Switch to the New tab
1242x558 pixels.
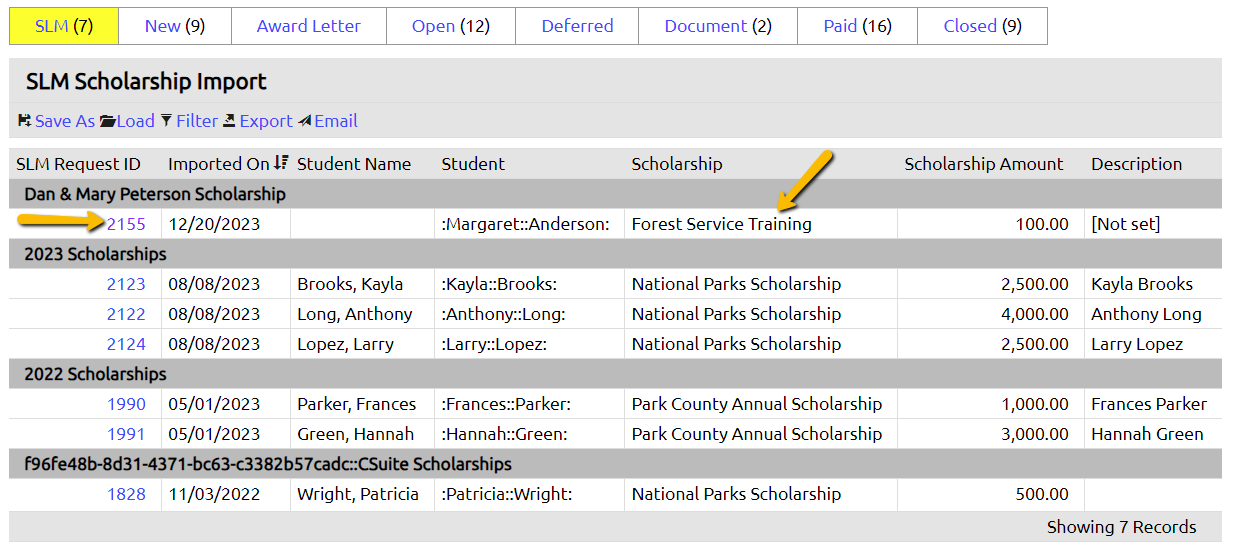click(x=174, y=26)
